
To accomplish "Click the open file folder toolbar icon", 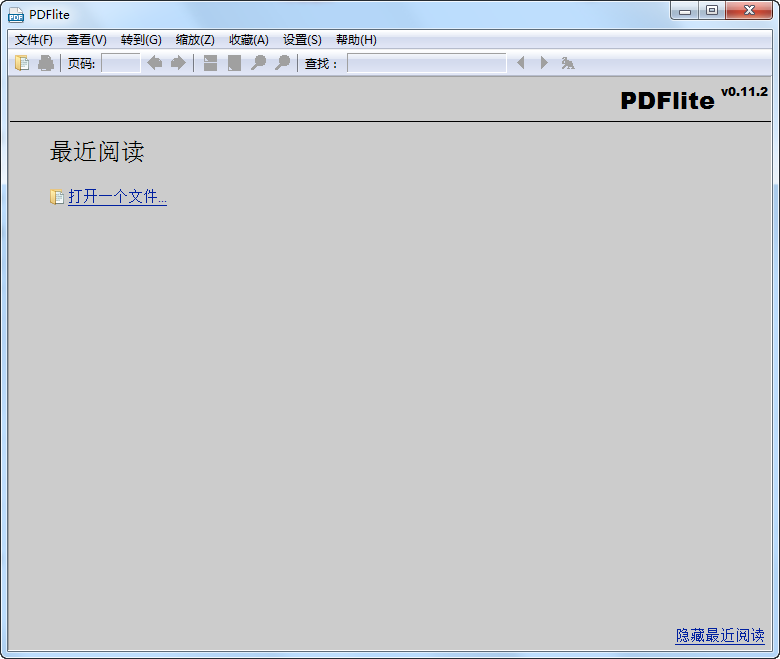I will point(22,63).
